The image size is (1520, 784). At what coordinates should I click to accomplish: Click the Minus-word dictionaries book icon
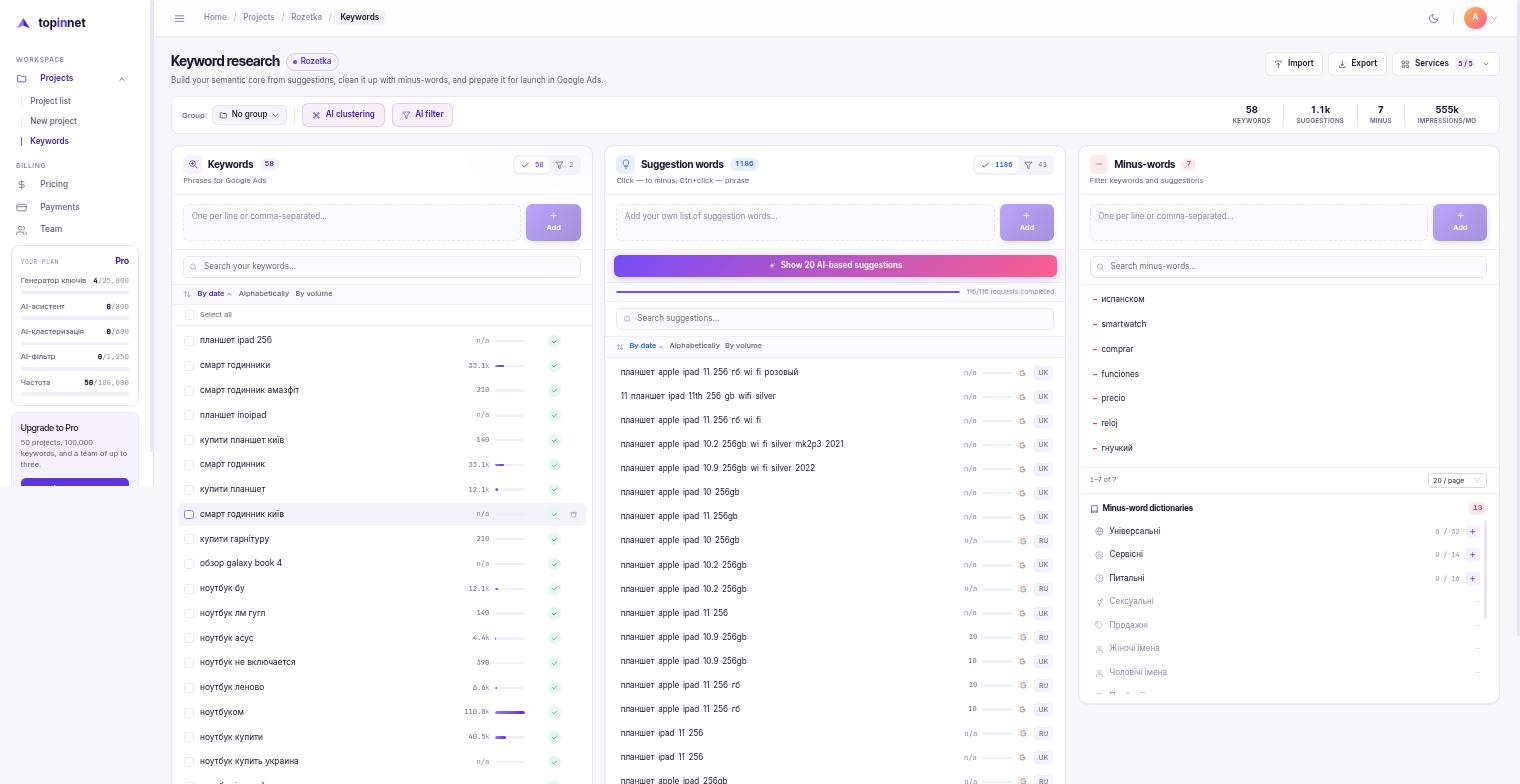pos(1094,509)
